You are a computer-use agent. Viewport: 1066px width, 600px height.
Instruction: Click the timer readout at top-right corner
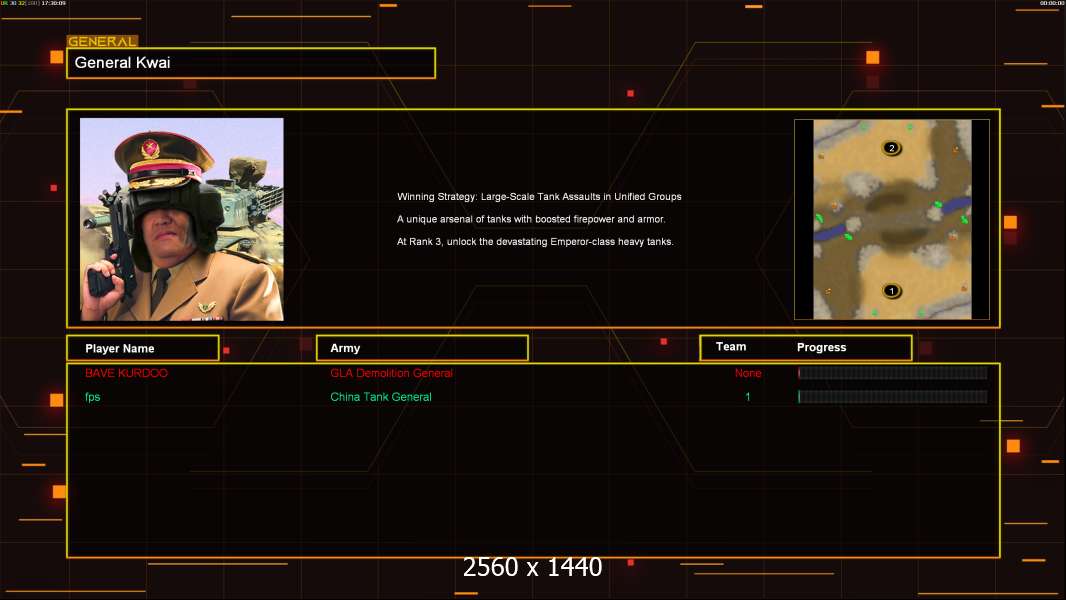[1052, 3]
